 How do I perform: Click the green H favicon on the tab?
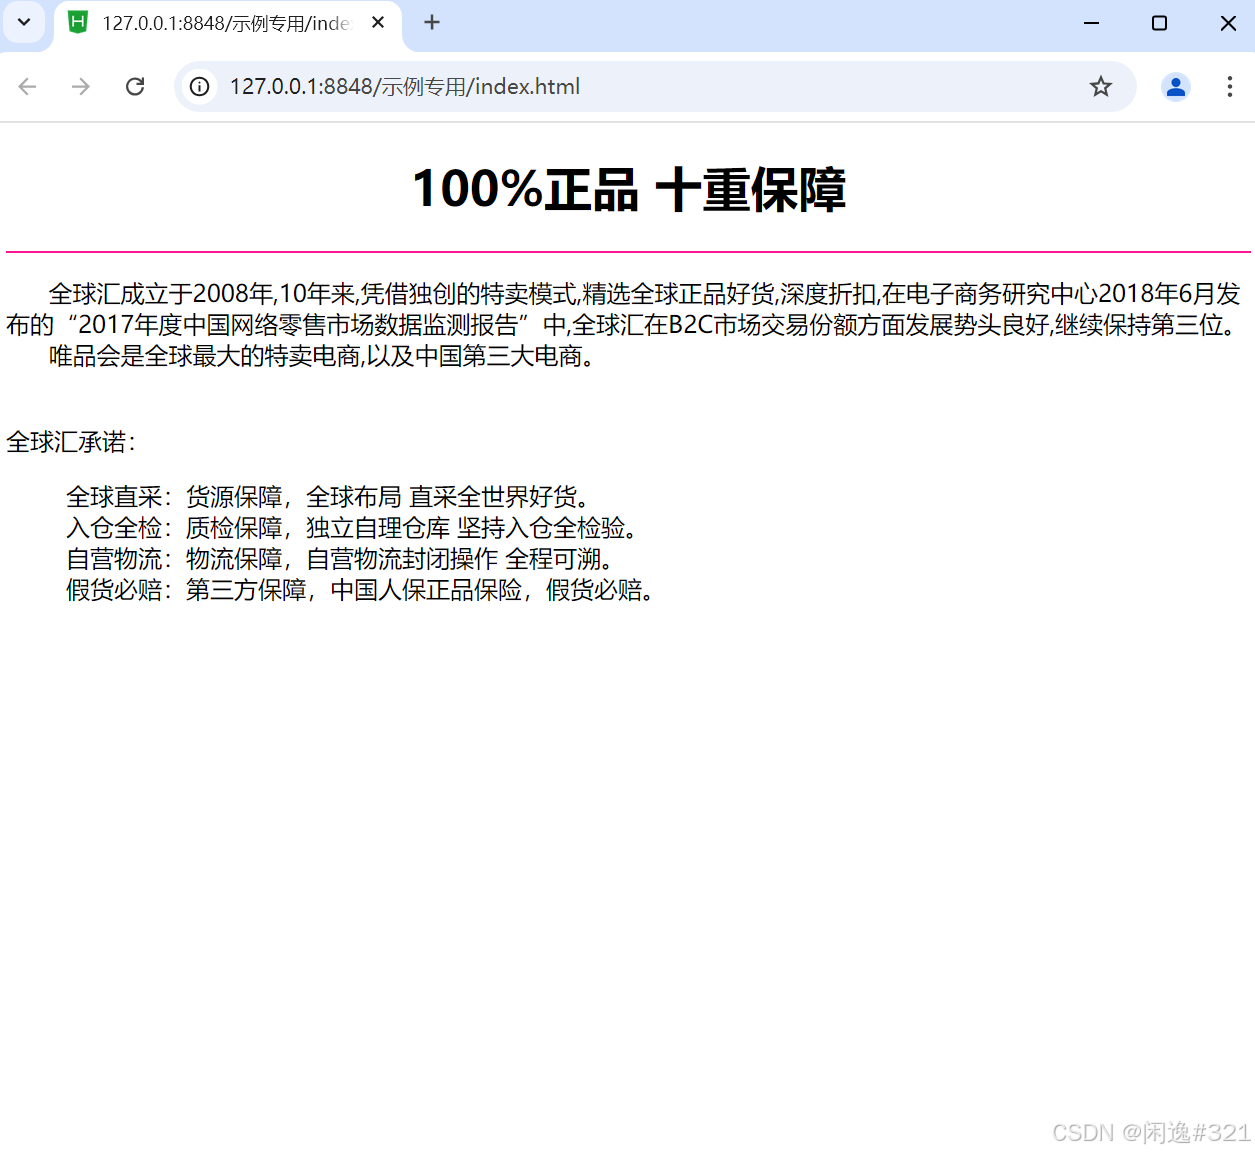click(78, 22)
